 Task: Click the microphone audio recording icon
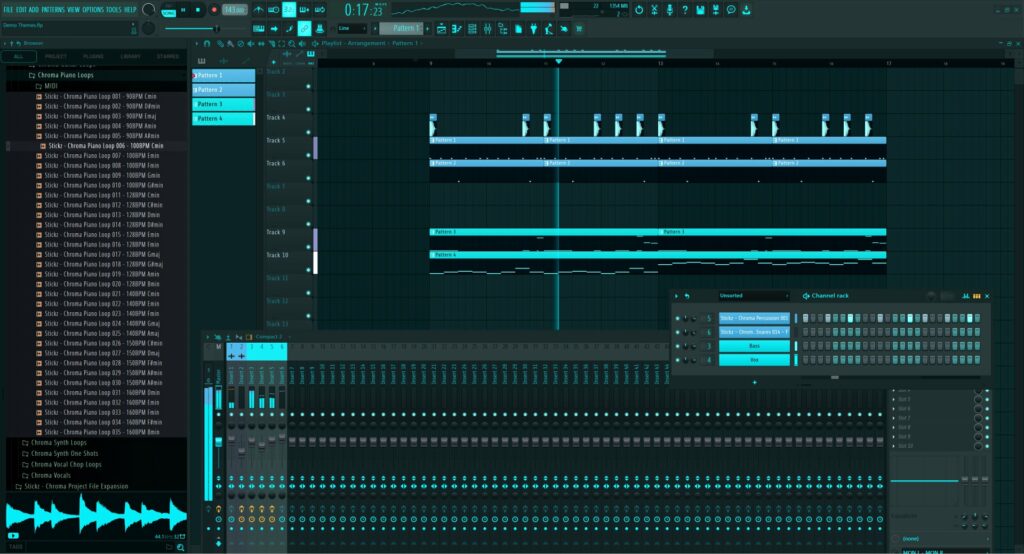(x=669, y=10)
